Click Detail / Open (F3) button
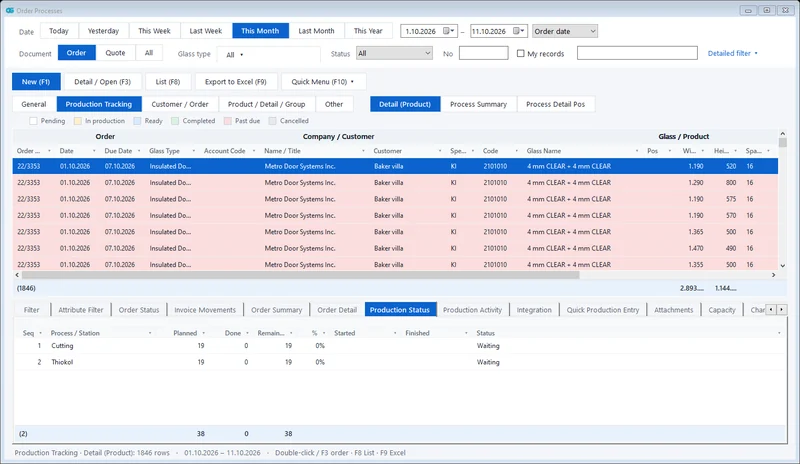This screenshot has width=800, height=464. [103, 82]
